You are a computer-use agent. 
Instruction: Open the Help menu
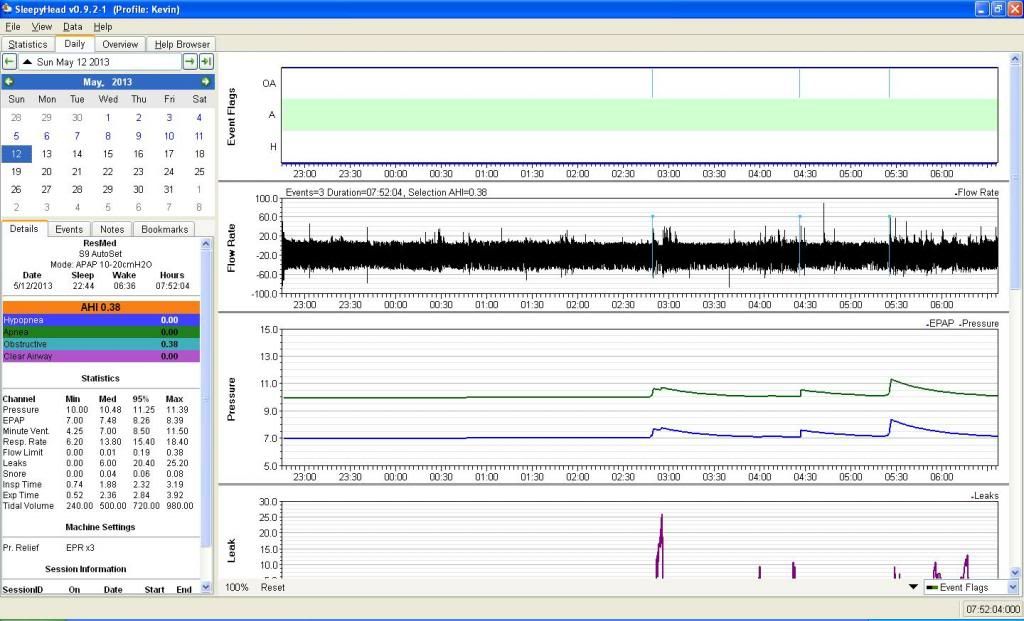(103, 27)
